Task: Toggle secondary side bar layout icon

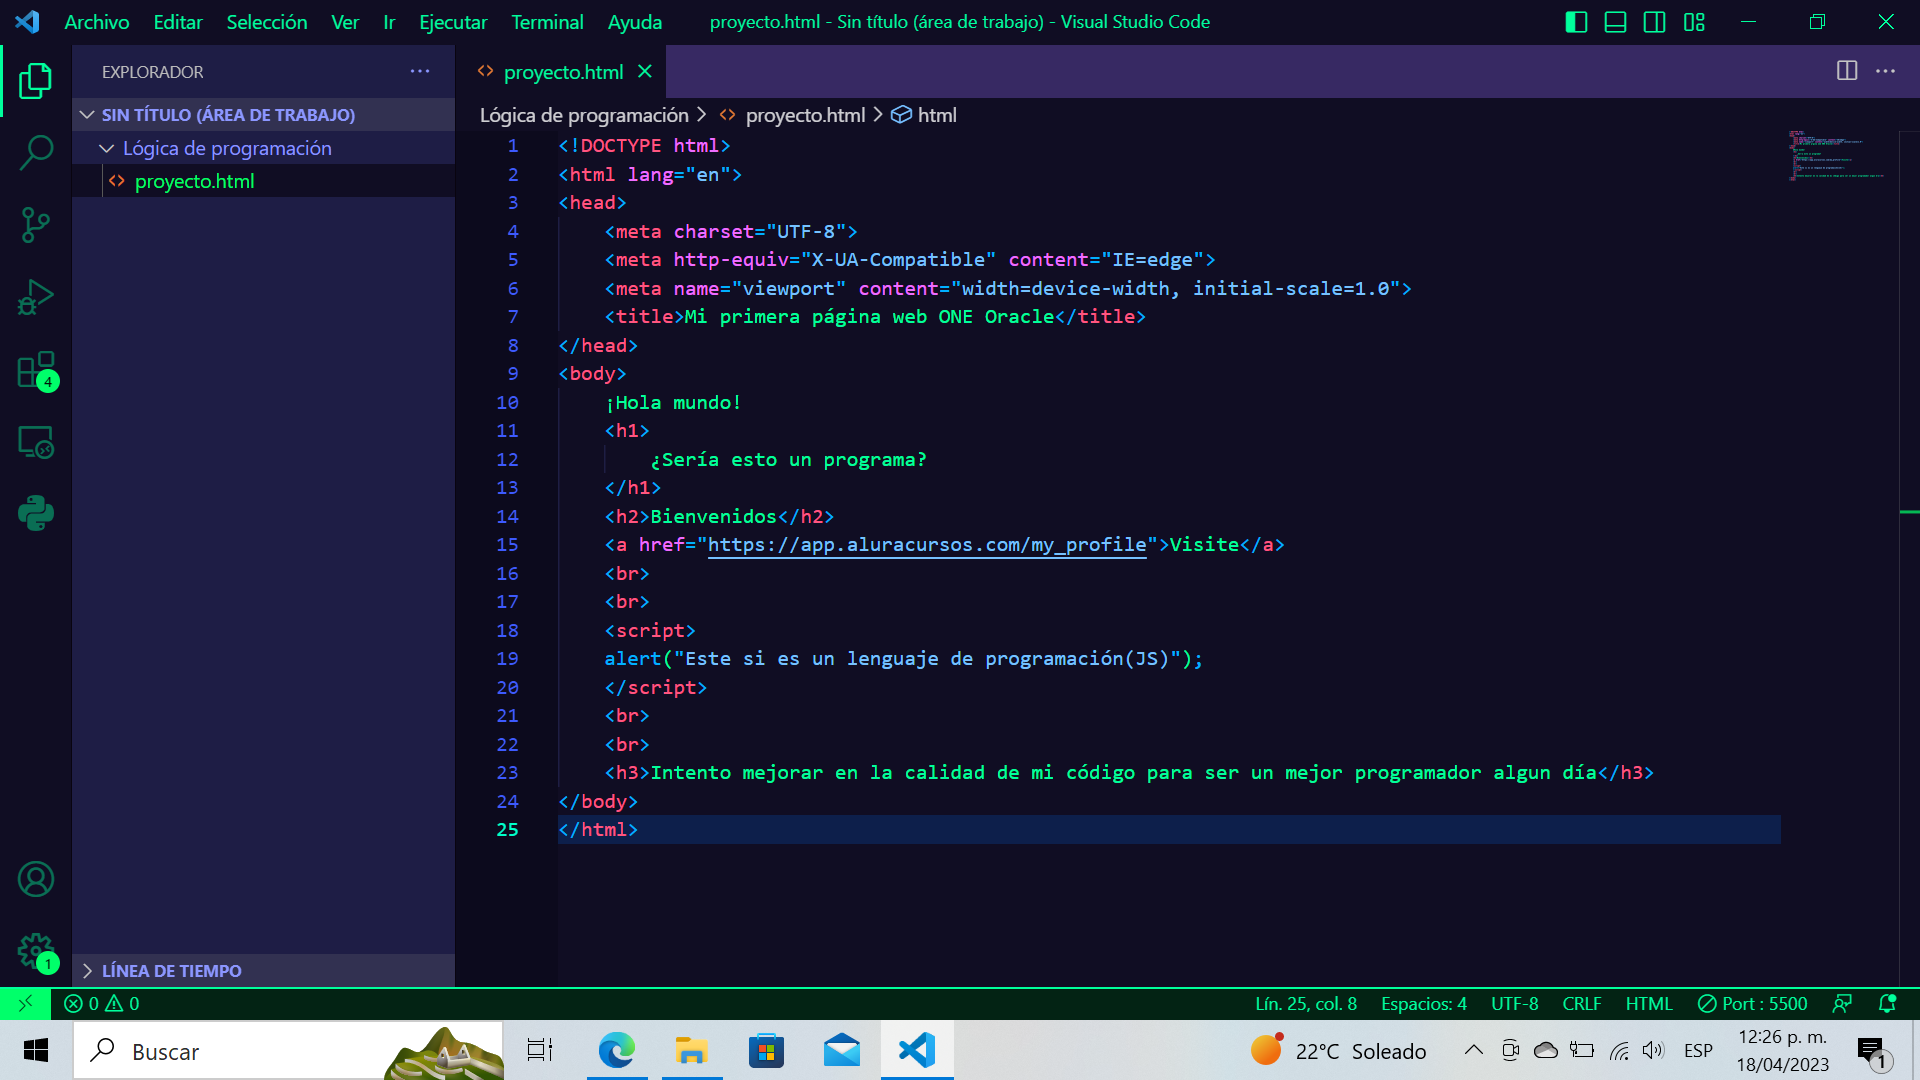Action: 1654,22
